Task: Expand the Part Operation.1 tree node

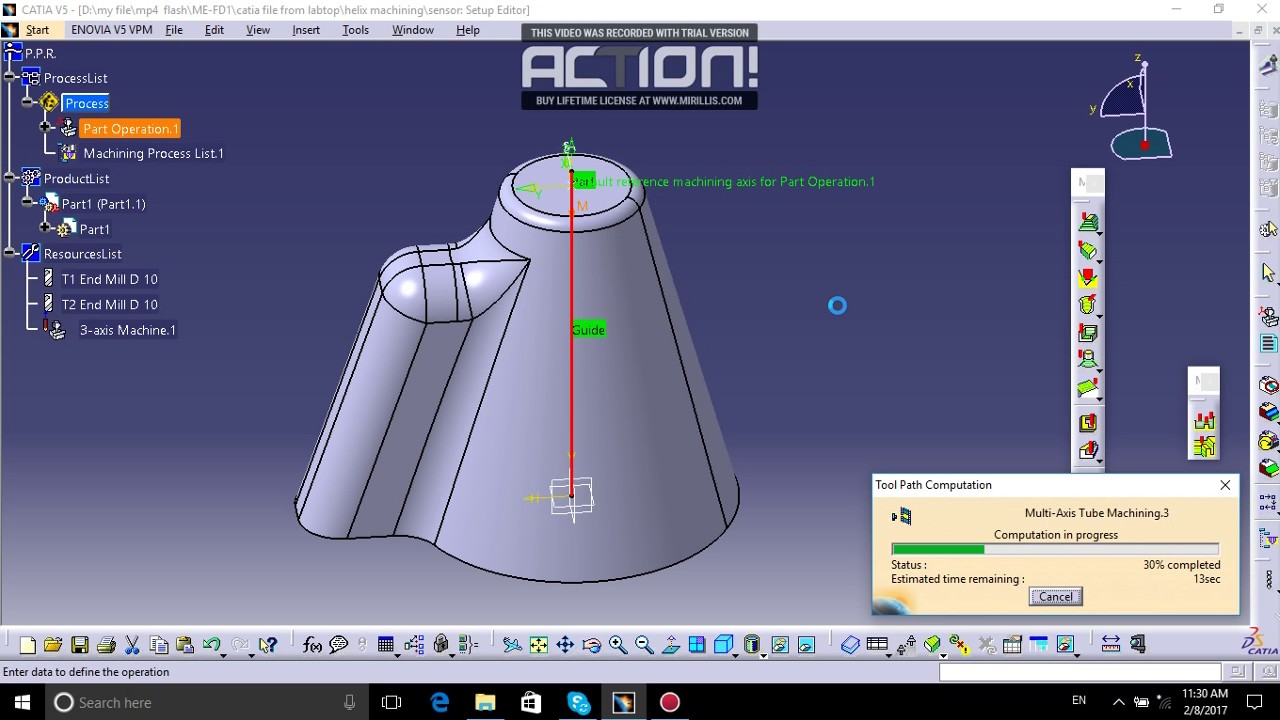Action: point(45,128)
